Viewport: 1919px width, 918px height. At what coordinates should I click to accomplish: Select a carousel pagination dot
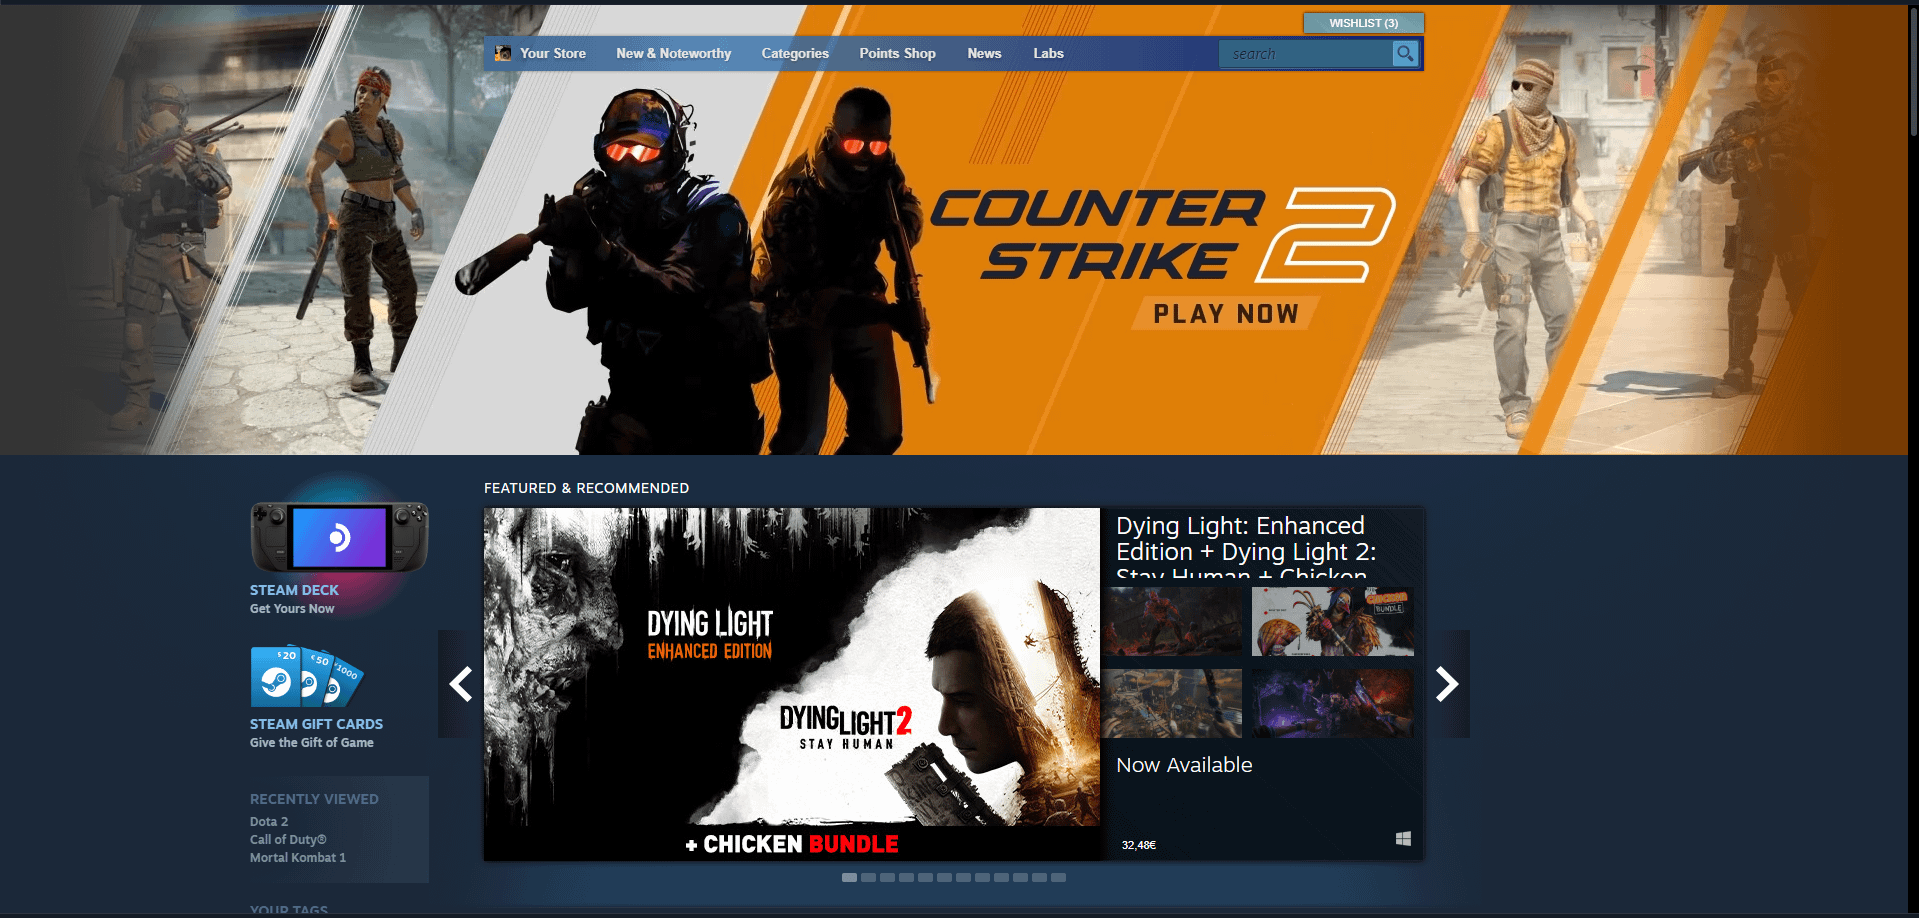(x=849, y=877)
